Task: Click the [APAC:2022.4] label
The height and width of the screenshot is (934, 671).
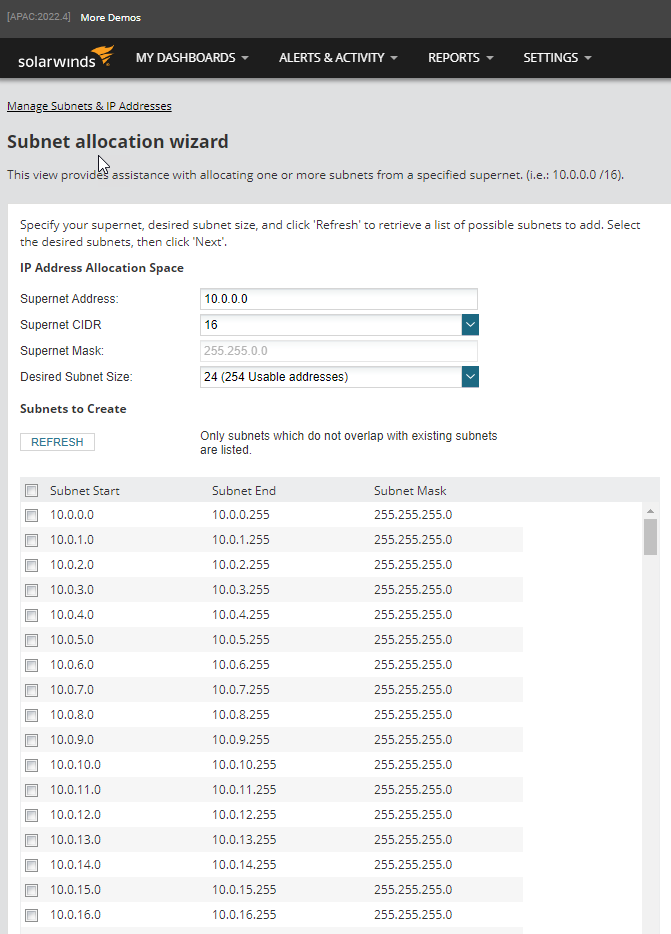Action: [x=39, y=17]
